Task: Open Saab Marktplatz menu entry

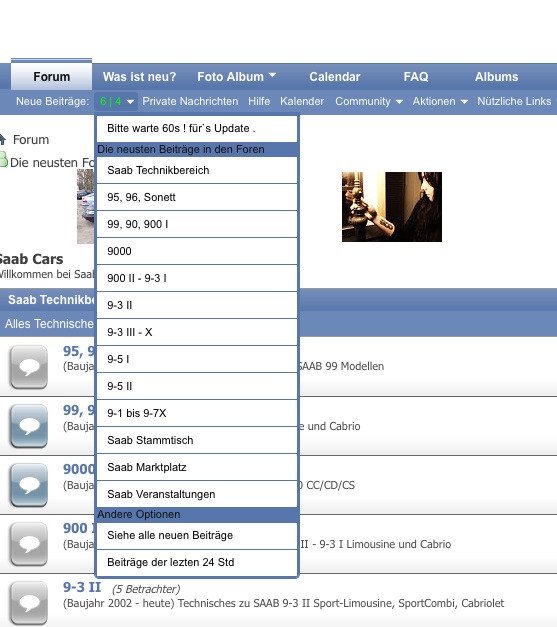Action: click(197, 467)
